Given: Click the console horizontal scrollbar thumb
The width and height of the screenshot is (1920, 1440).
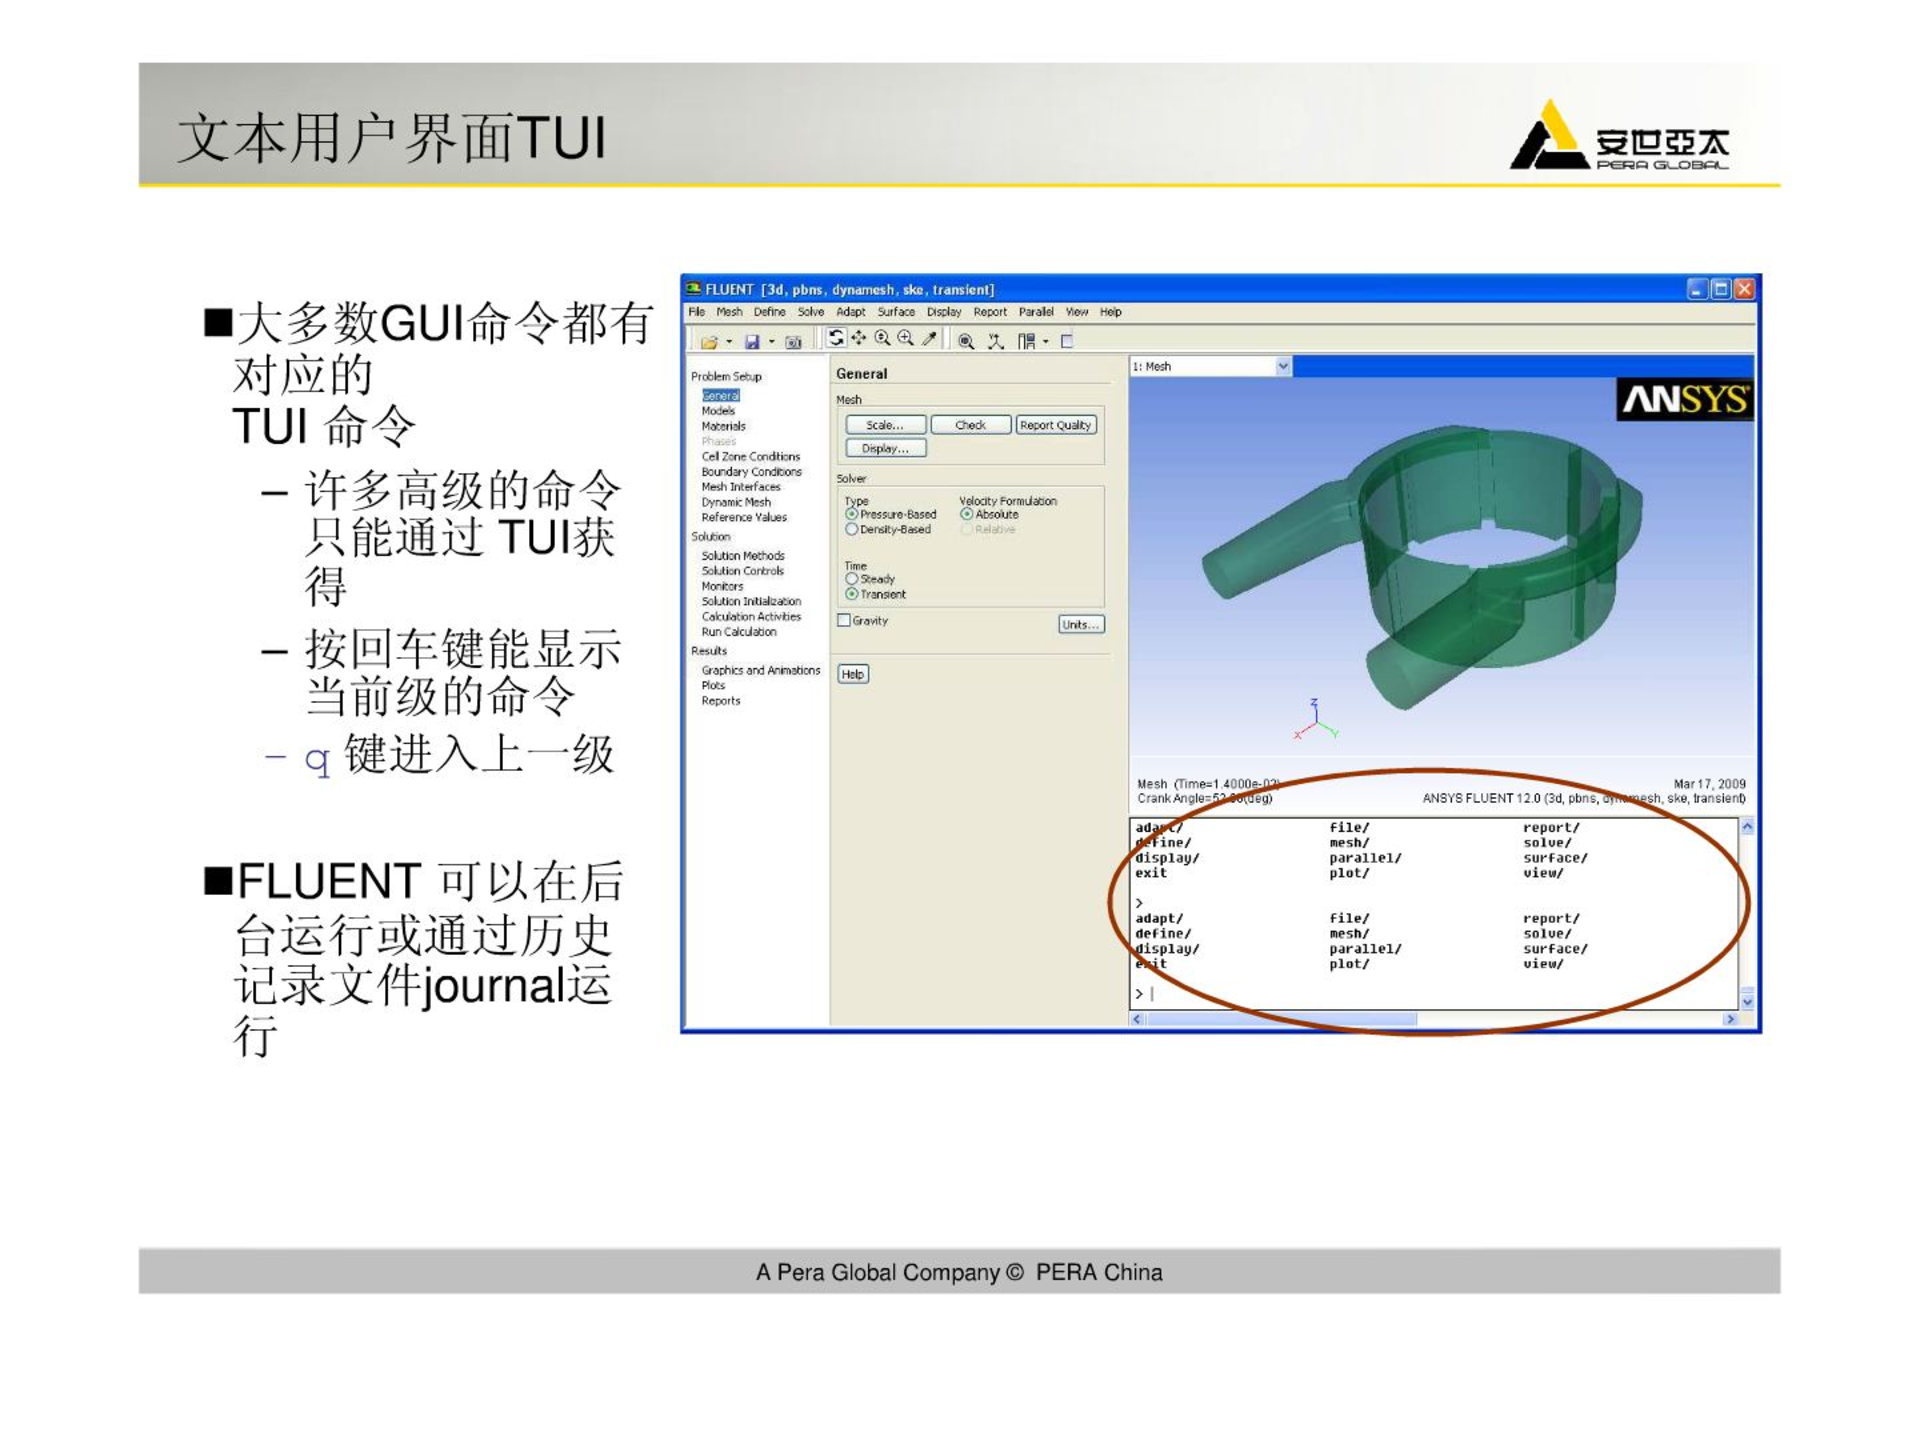Looking at the screenshot, I should point(1281,1019).
